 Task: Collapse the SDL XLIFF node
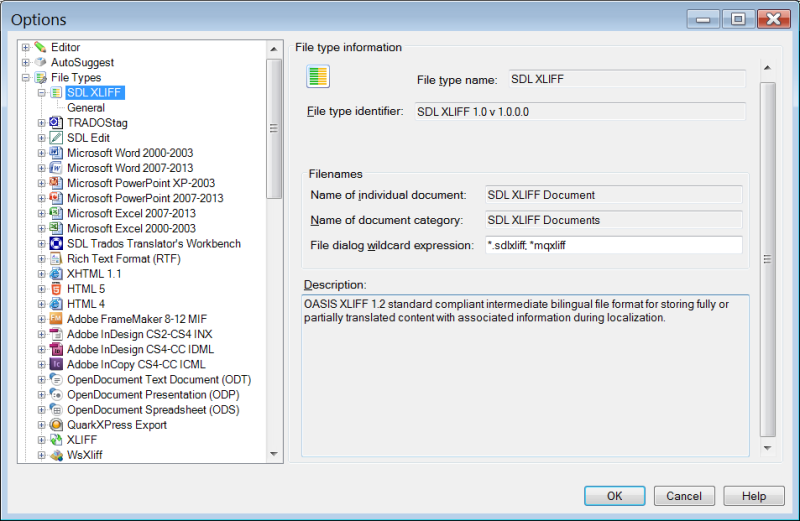[42, 93]
